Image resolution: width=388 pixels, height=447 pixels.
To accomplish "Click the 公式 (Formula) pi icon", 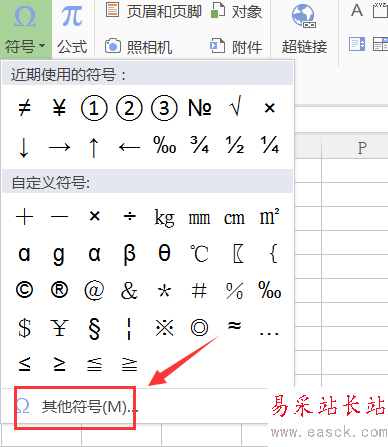I will (x=72, y=16).
